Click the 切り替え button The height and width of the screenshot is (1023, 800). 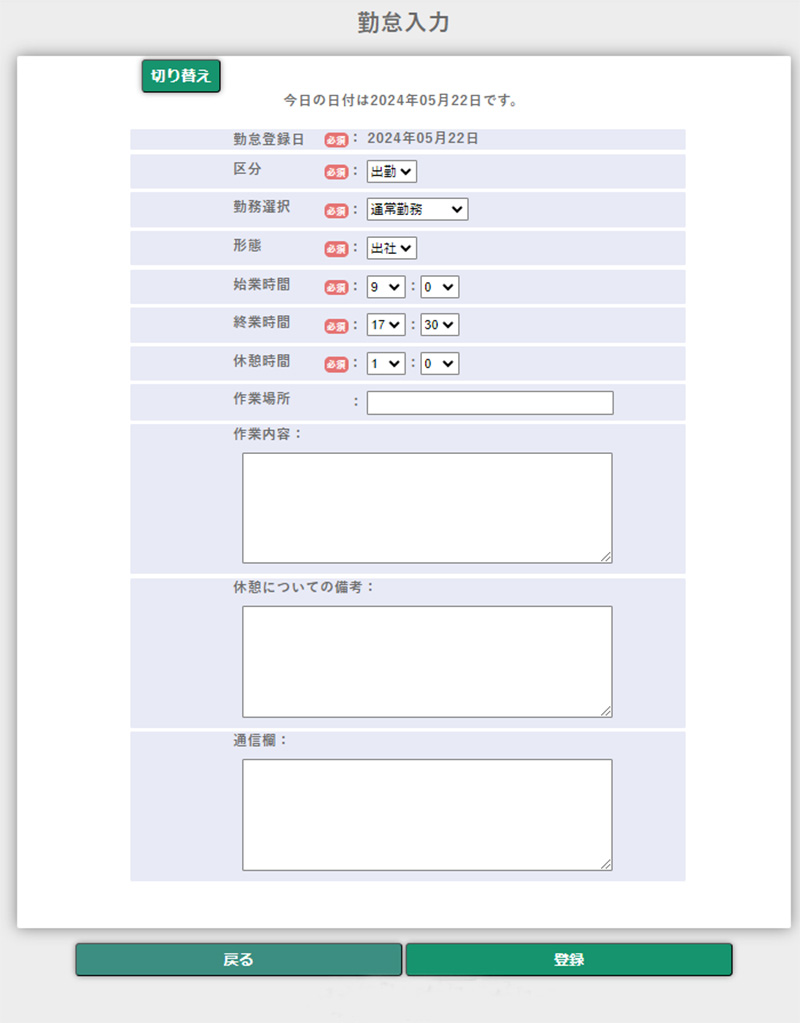(x=181, y=76)
